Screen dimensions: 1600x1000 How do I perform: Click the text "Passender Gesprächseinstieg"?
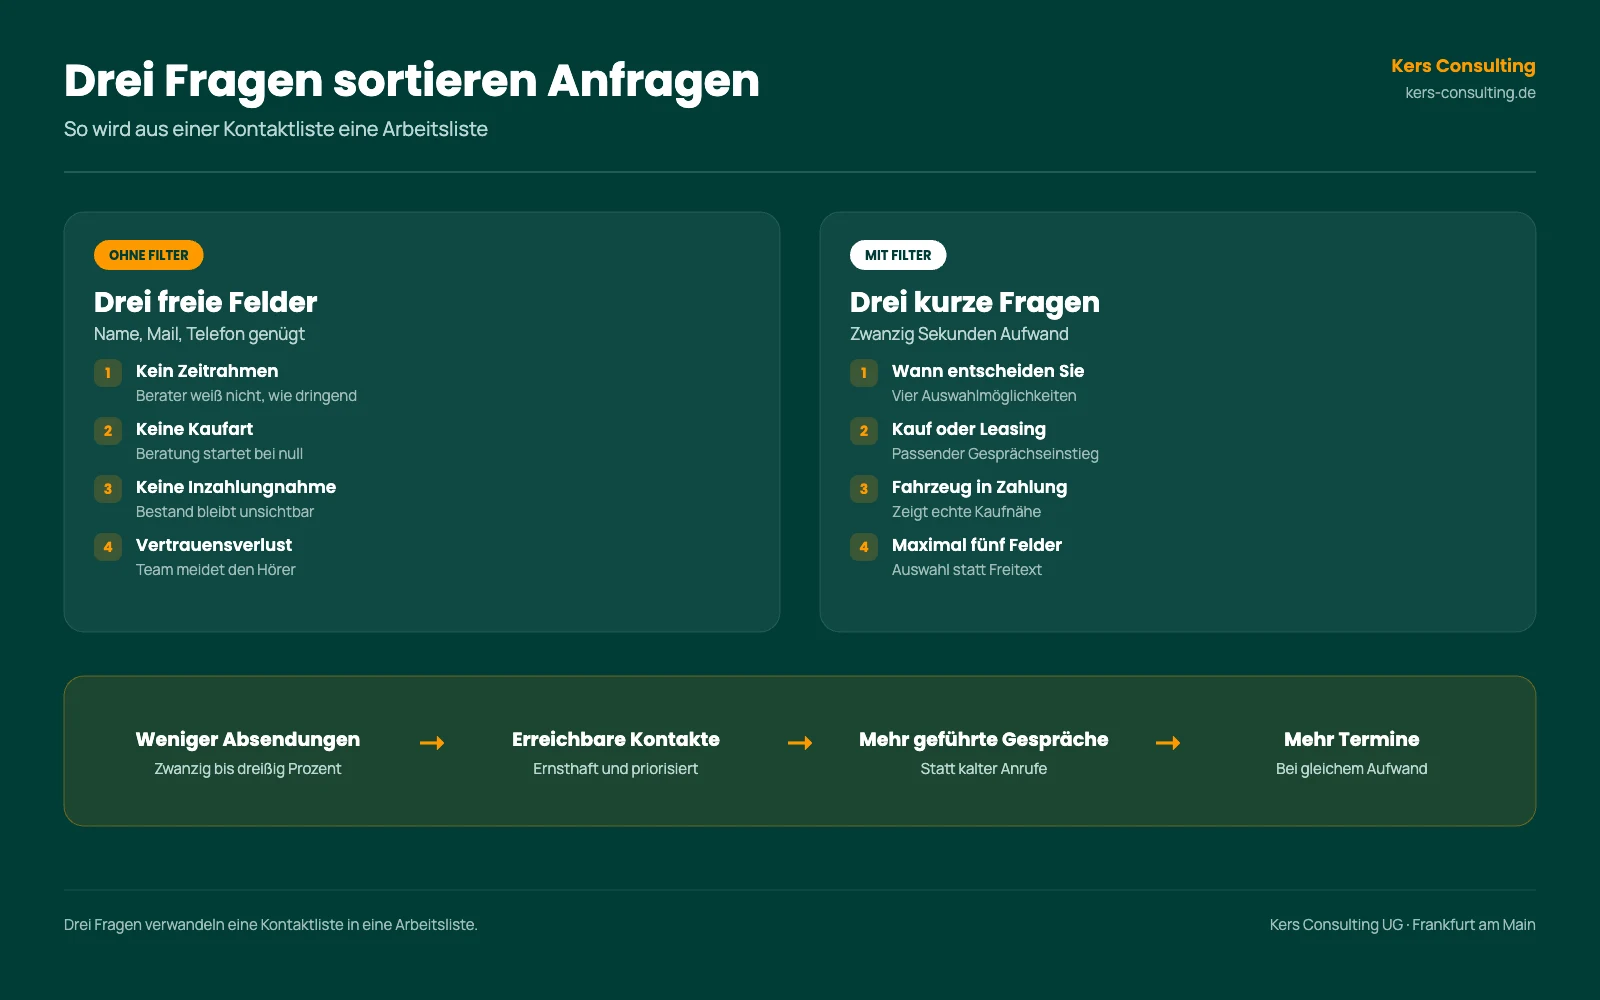pyautogui.click(x=995, y=454)
